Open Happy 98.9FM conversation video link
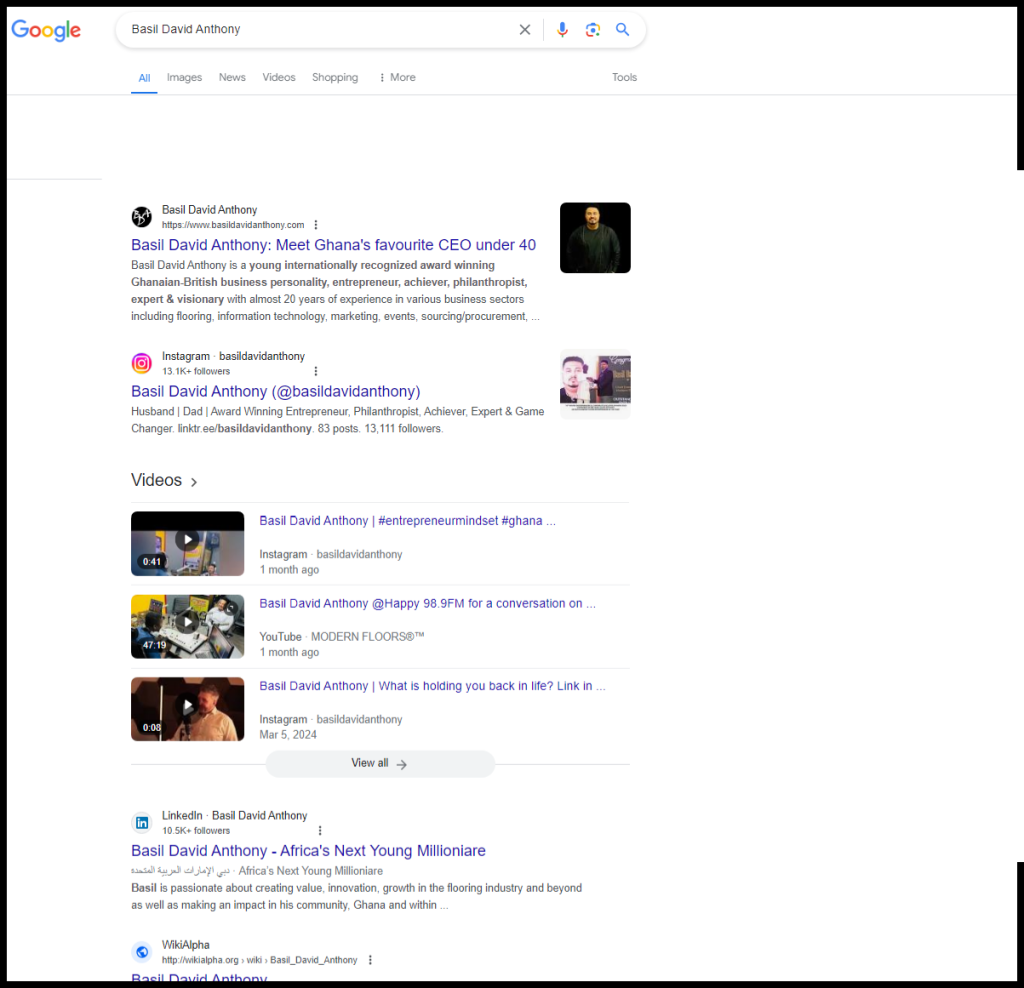The image size is (1024, 988). coord(428,603)
